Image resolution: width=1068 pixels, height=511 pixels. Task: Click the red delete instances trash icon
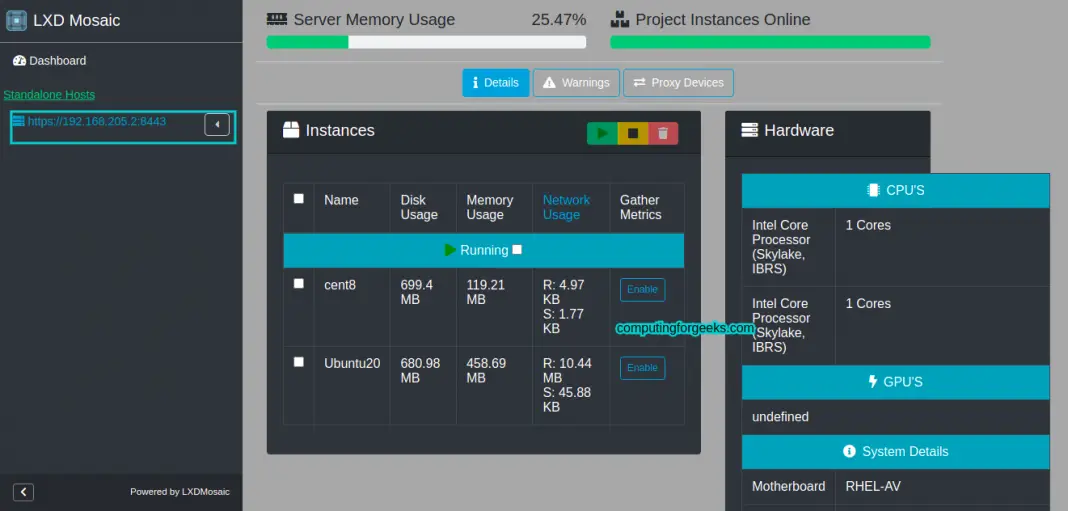662,133
